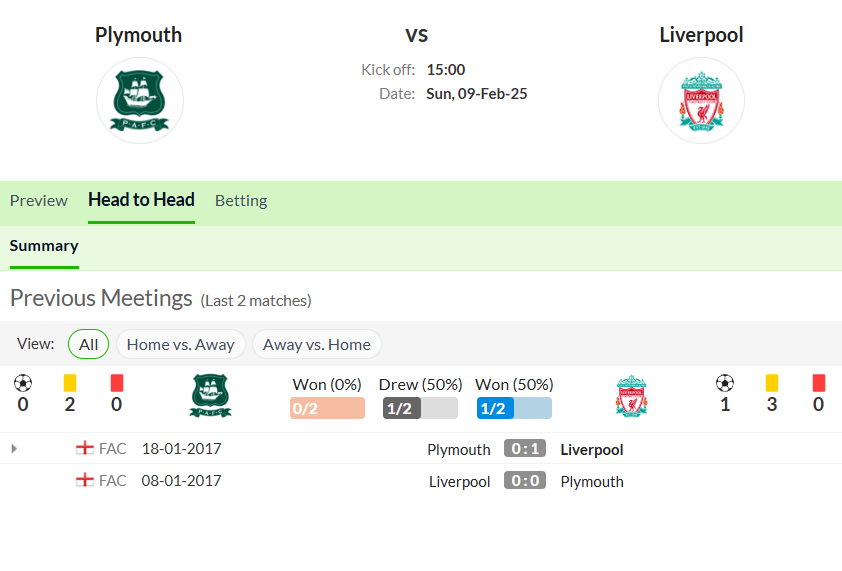Click Liverpool's small crest in the stats row

point(632,396)
